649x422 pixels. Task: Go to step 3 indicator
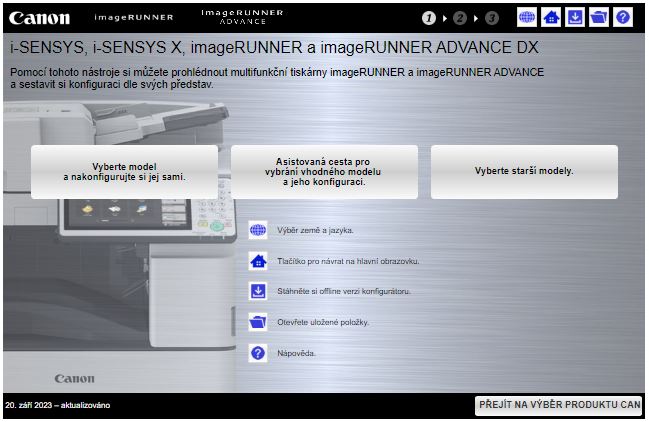(x=492, y=18)
